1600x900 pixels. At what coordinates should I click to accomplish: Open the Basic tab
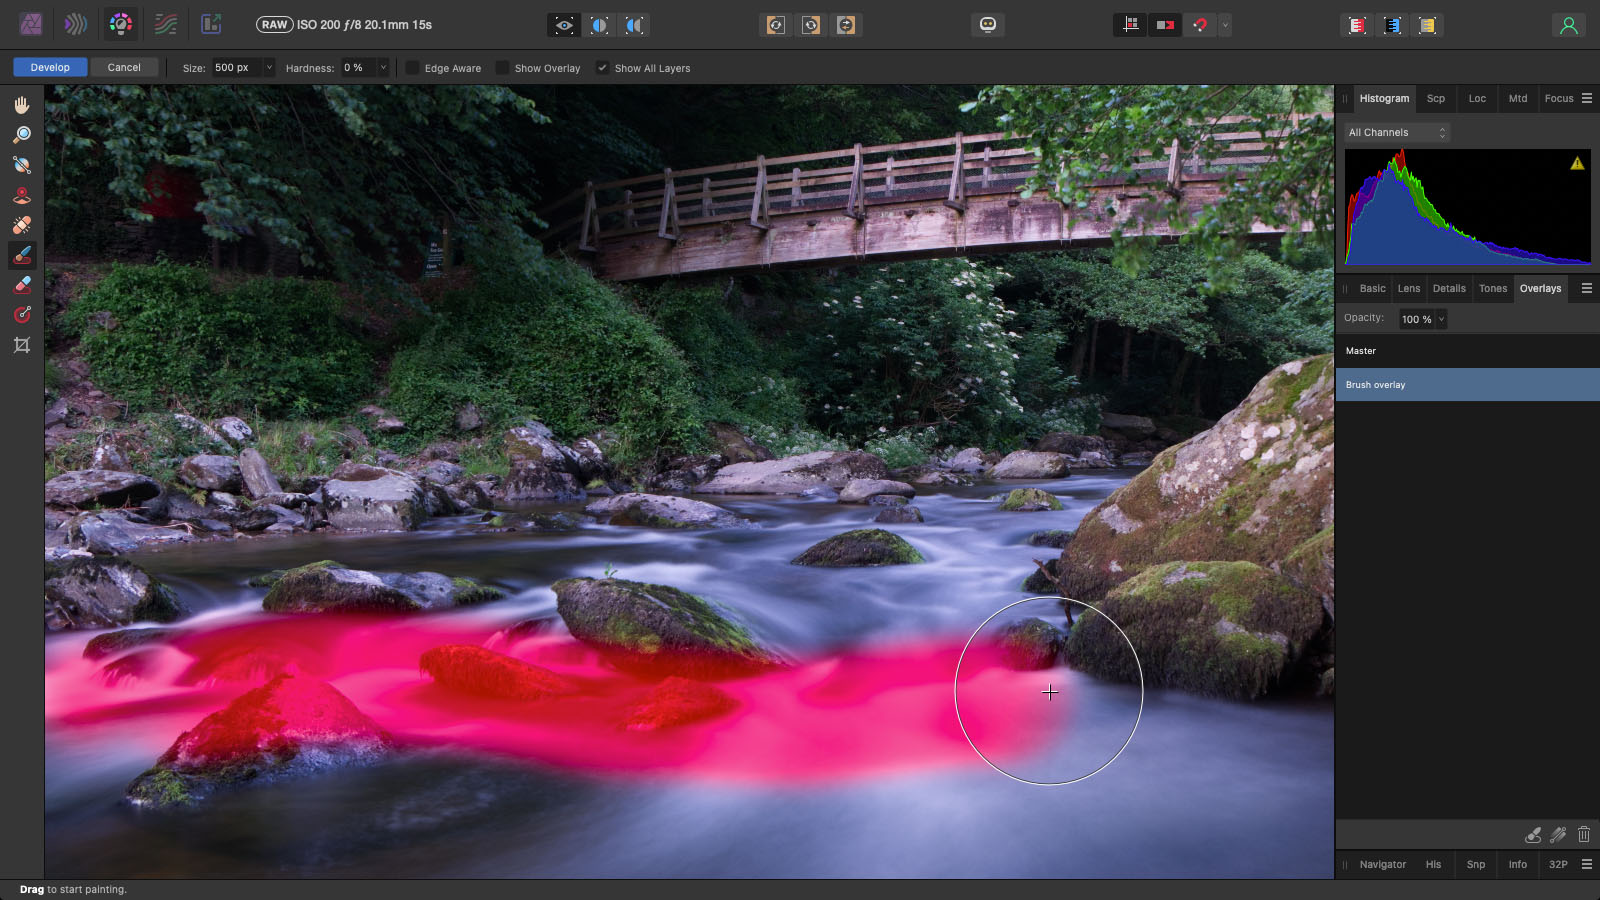(1373, 288)
